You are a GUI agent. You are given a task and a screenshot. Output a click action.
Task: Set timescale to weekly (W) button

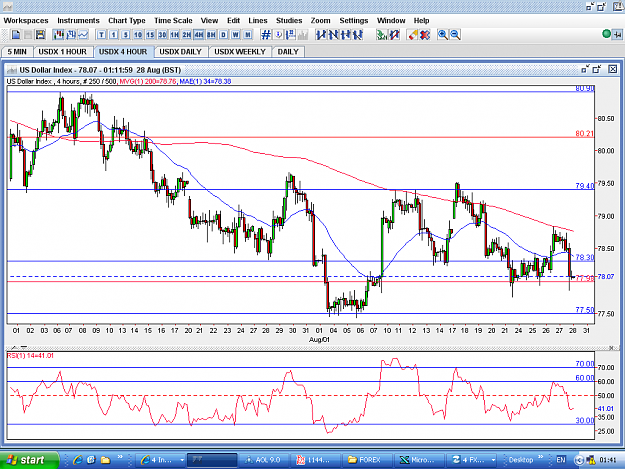[236, 35]
